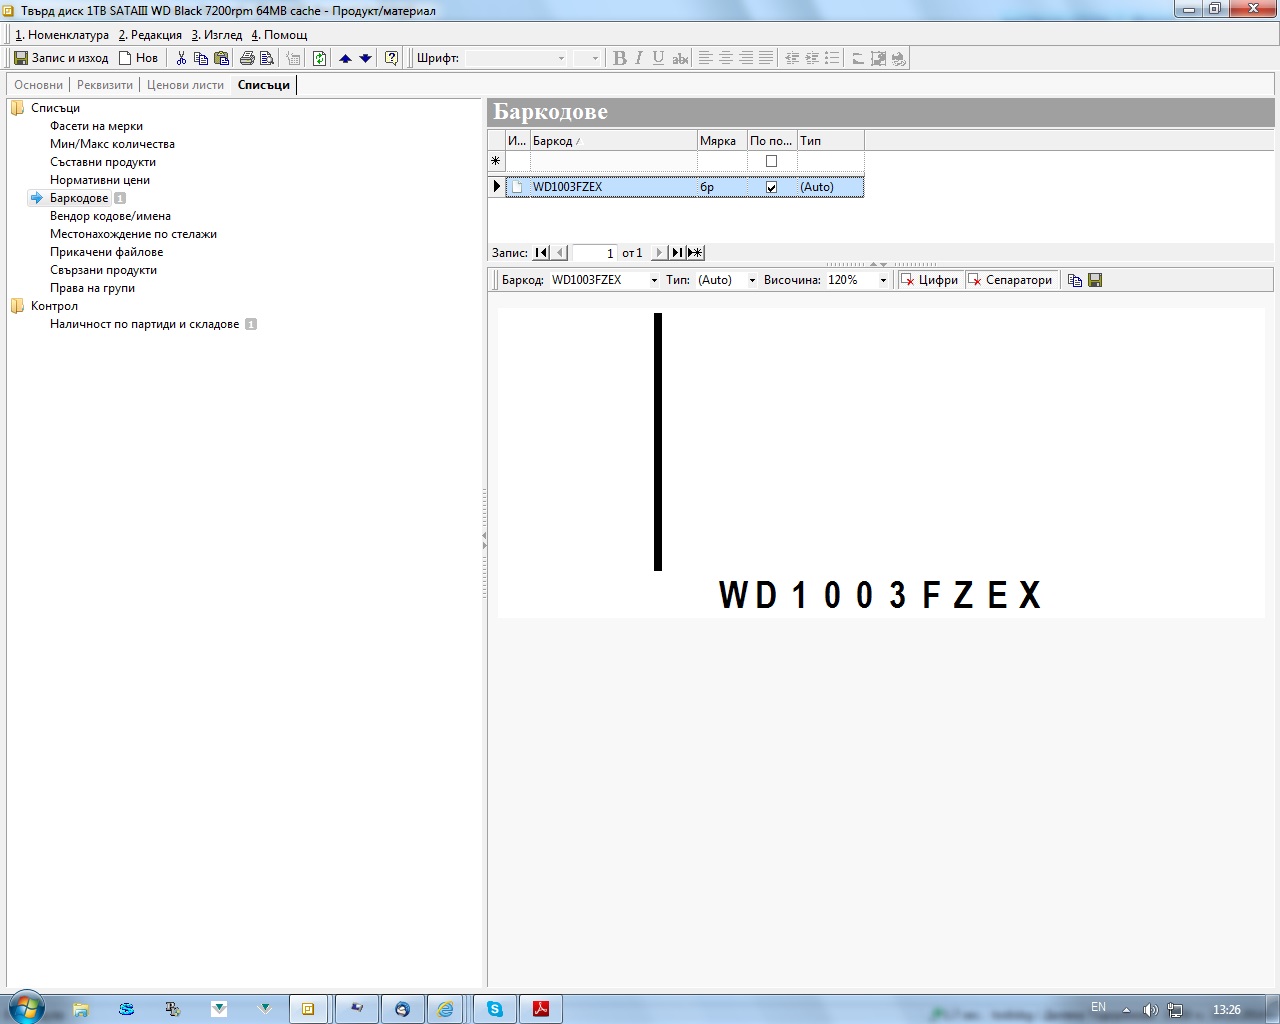Open the 1. Номенклатура menu
The height and width of the screenshot is (1024, 1280).
[x=62, y=35]
